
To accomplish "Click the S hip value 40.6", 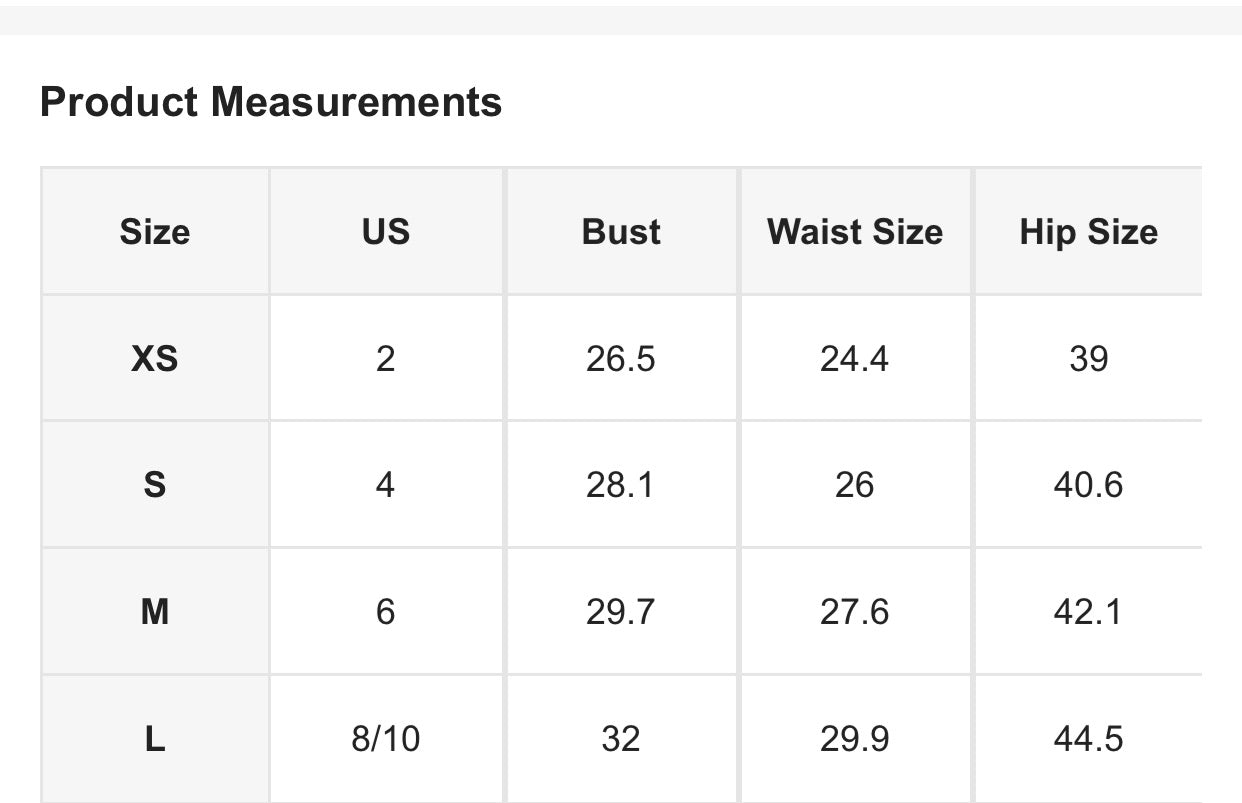I will point(1088,485).
